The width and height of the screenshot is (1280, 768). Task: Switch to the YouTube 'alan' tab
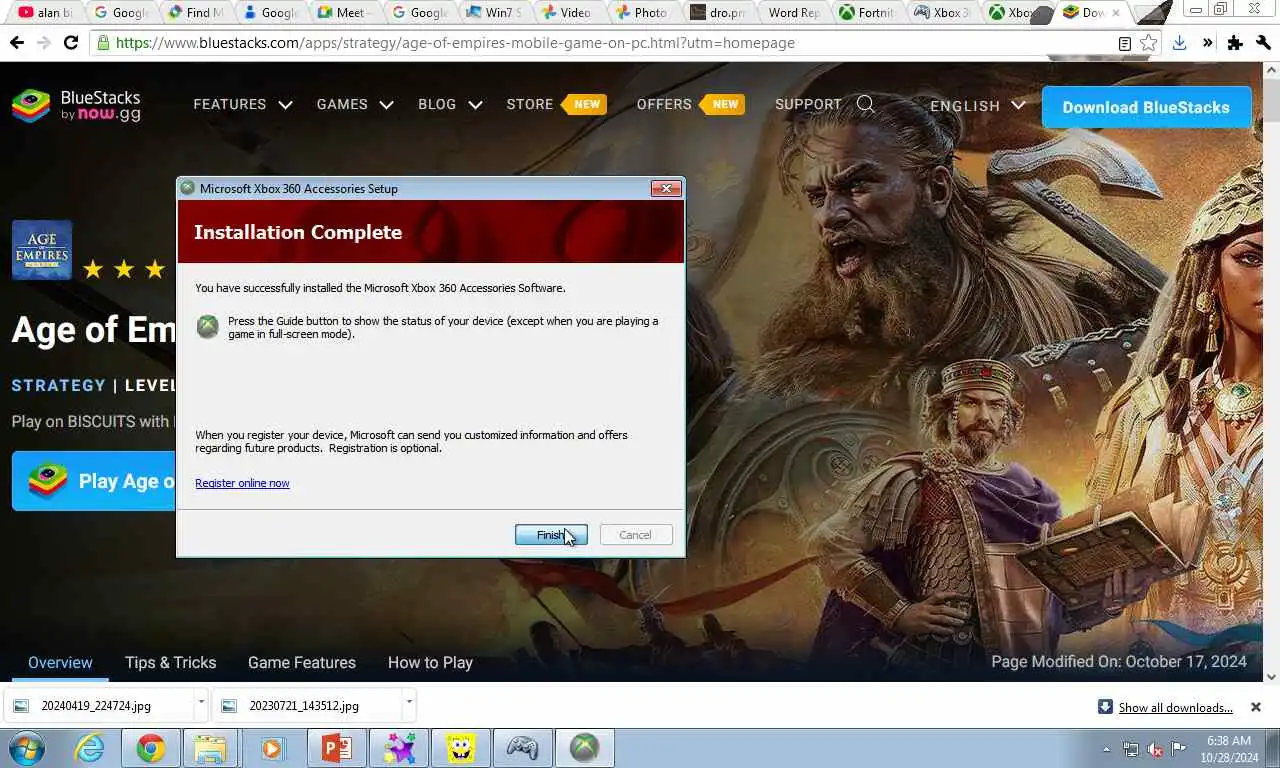pyautogui.click(x=44, y=13)
